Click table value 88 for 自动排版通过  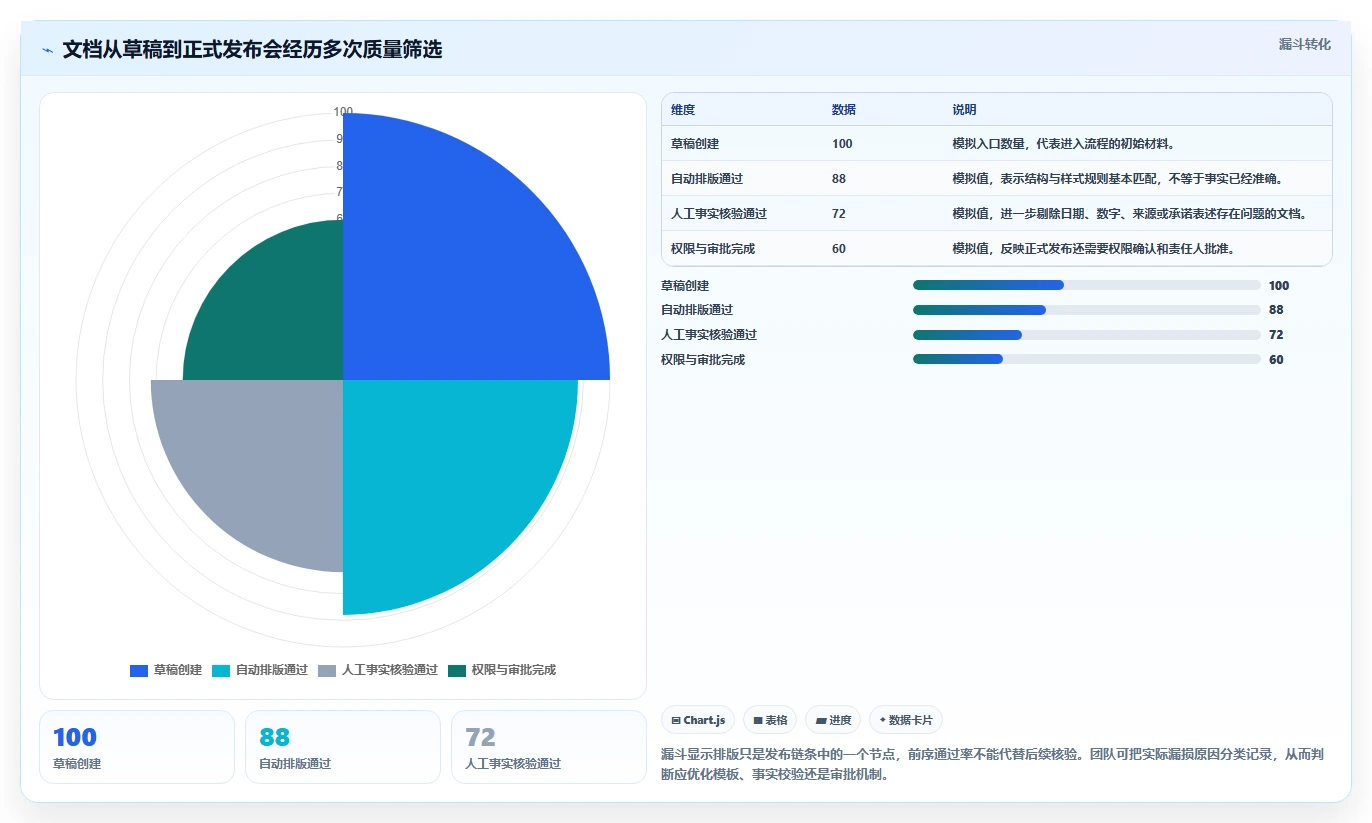839,179
